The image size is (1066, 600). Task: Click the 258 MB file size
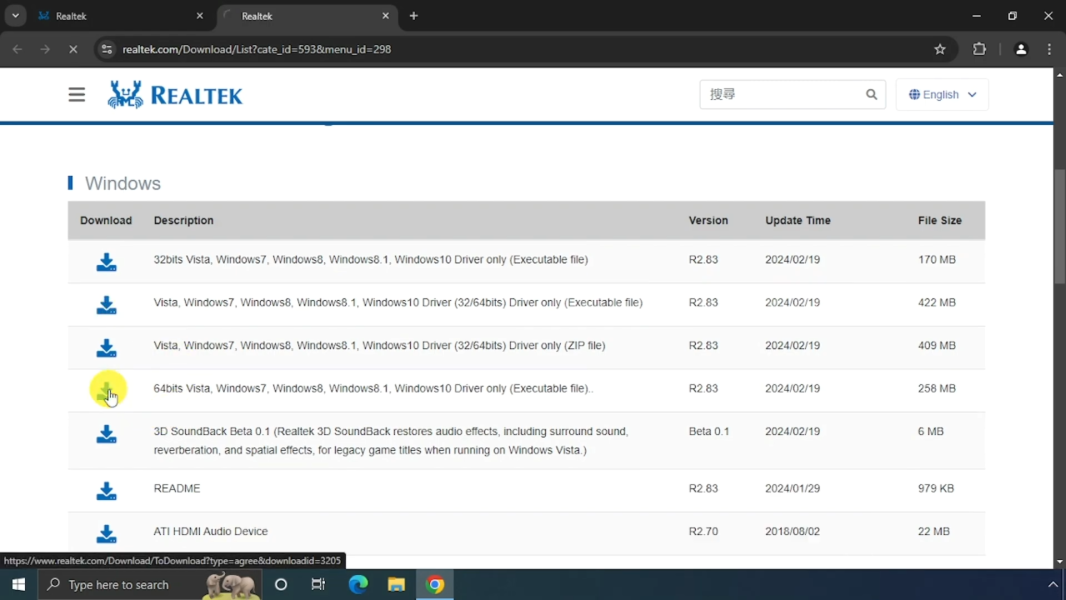[937, 388]
